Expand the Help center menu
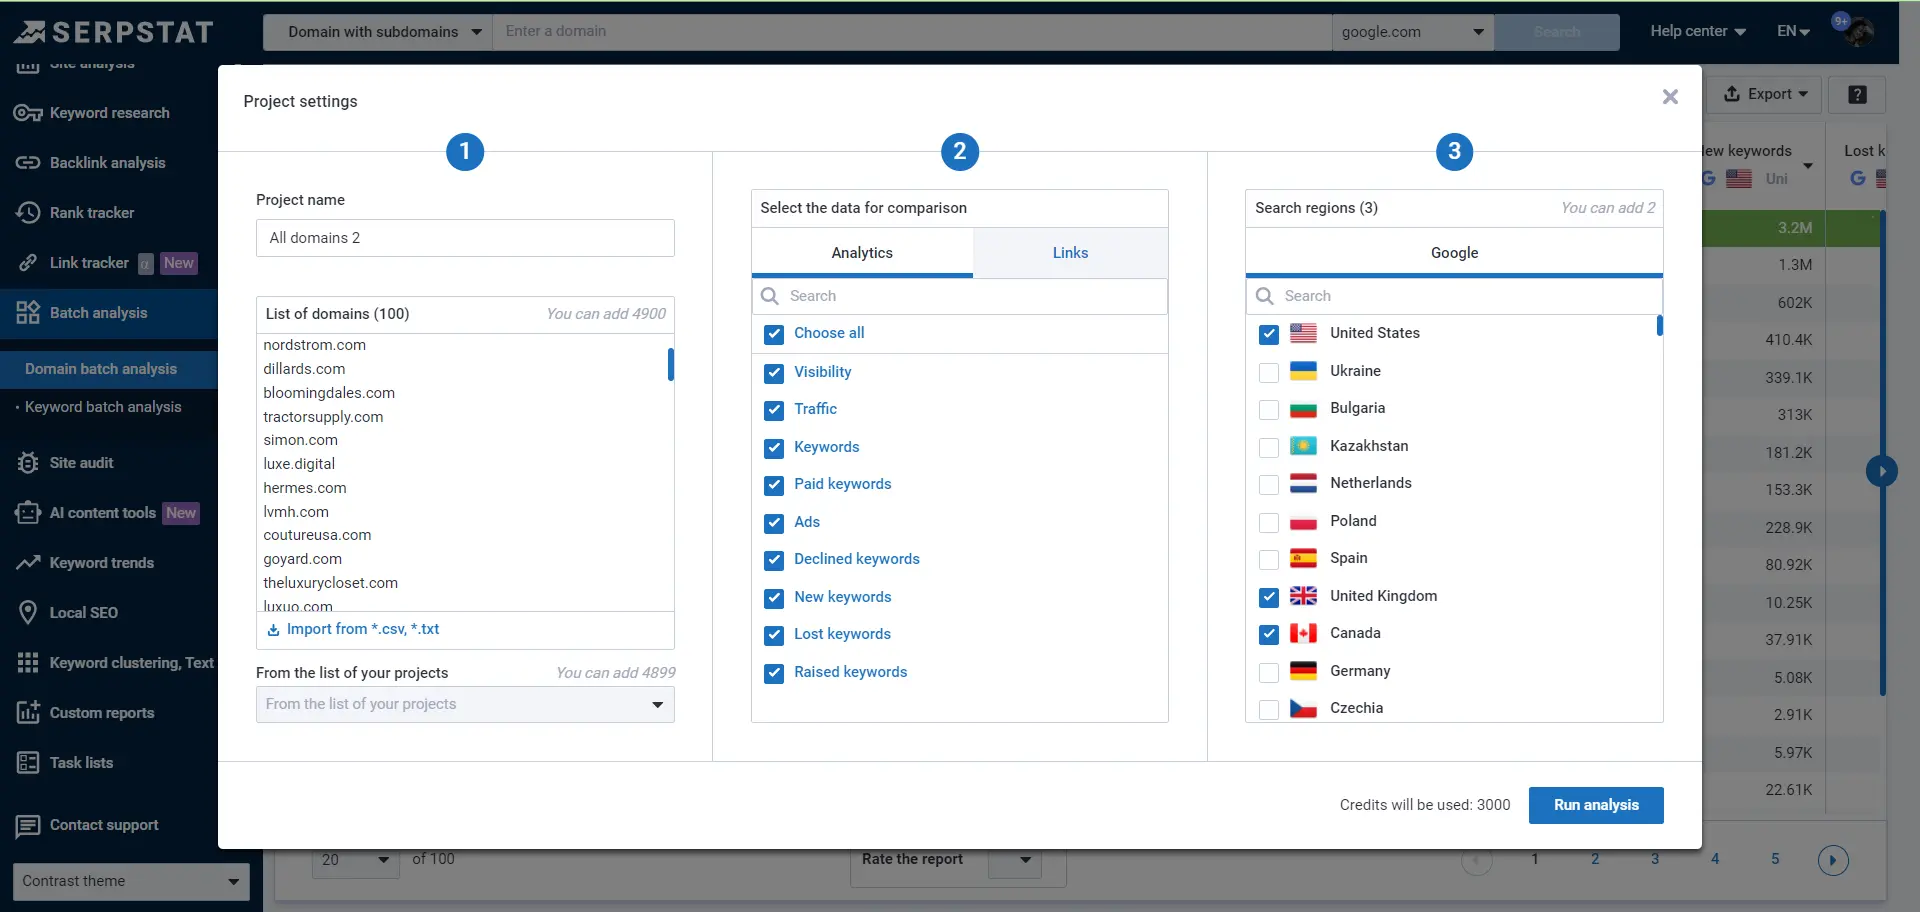Viewport: 1920px width, 912px height. pyautogui.click(x=1698, y=31)
